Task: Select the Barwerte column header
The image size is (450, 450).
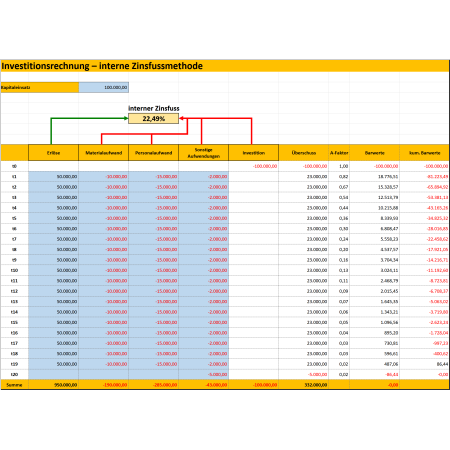Action: pos(375,153)
